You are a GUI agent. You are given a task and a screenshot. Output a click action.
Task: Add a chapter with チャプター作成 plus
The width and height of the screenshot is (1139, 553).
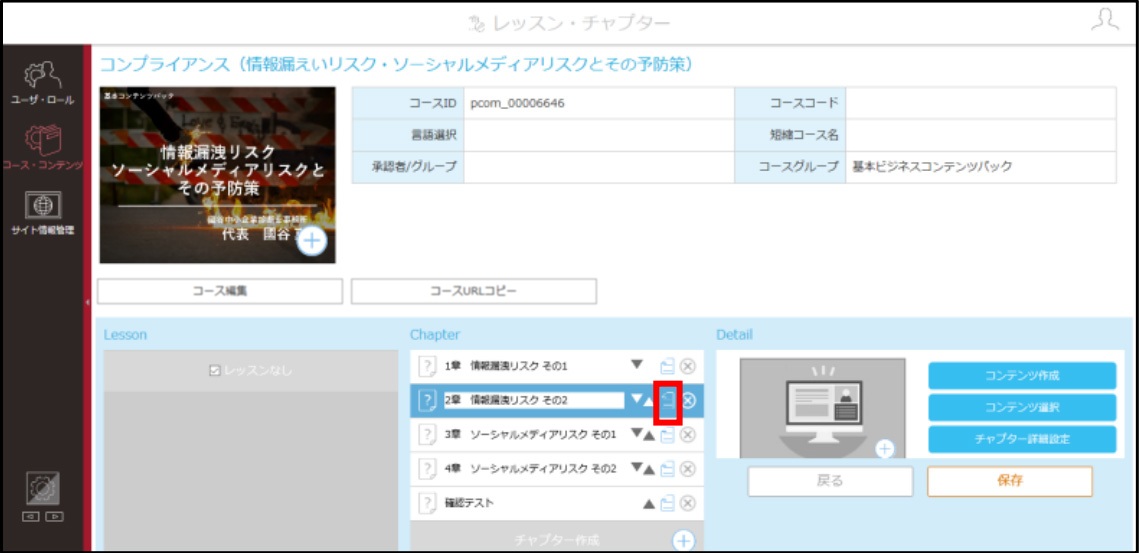[683, 540]
